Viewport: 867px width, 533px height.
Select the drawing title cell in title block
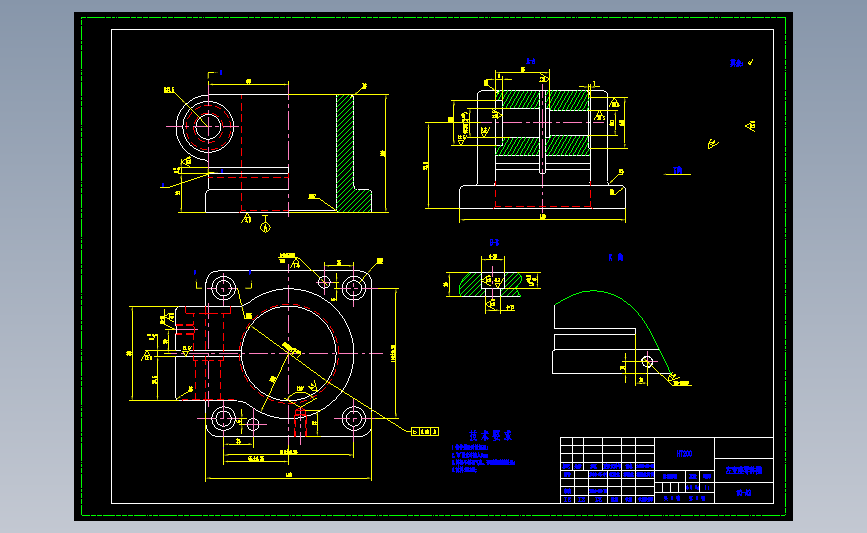point(744,471)
